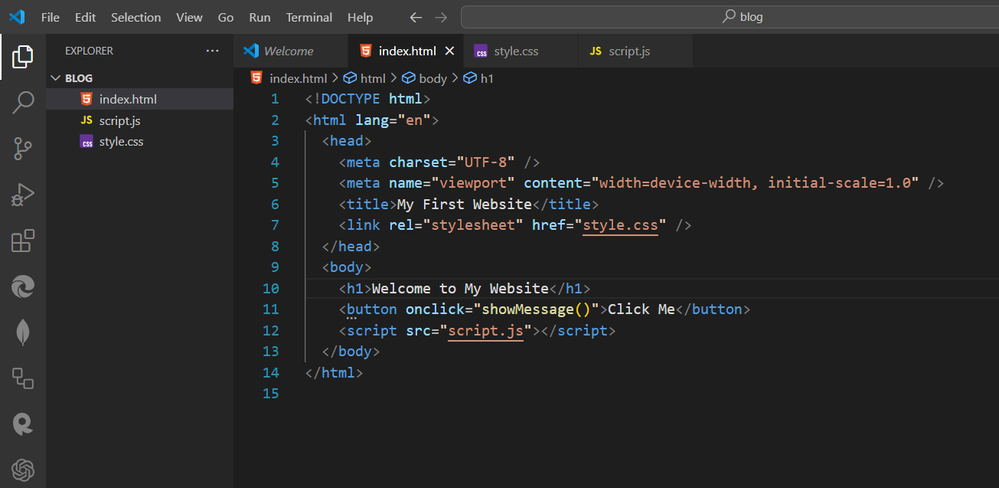
Task: Close the index.html tab
Action: point(450,51)
